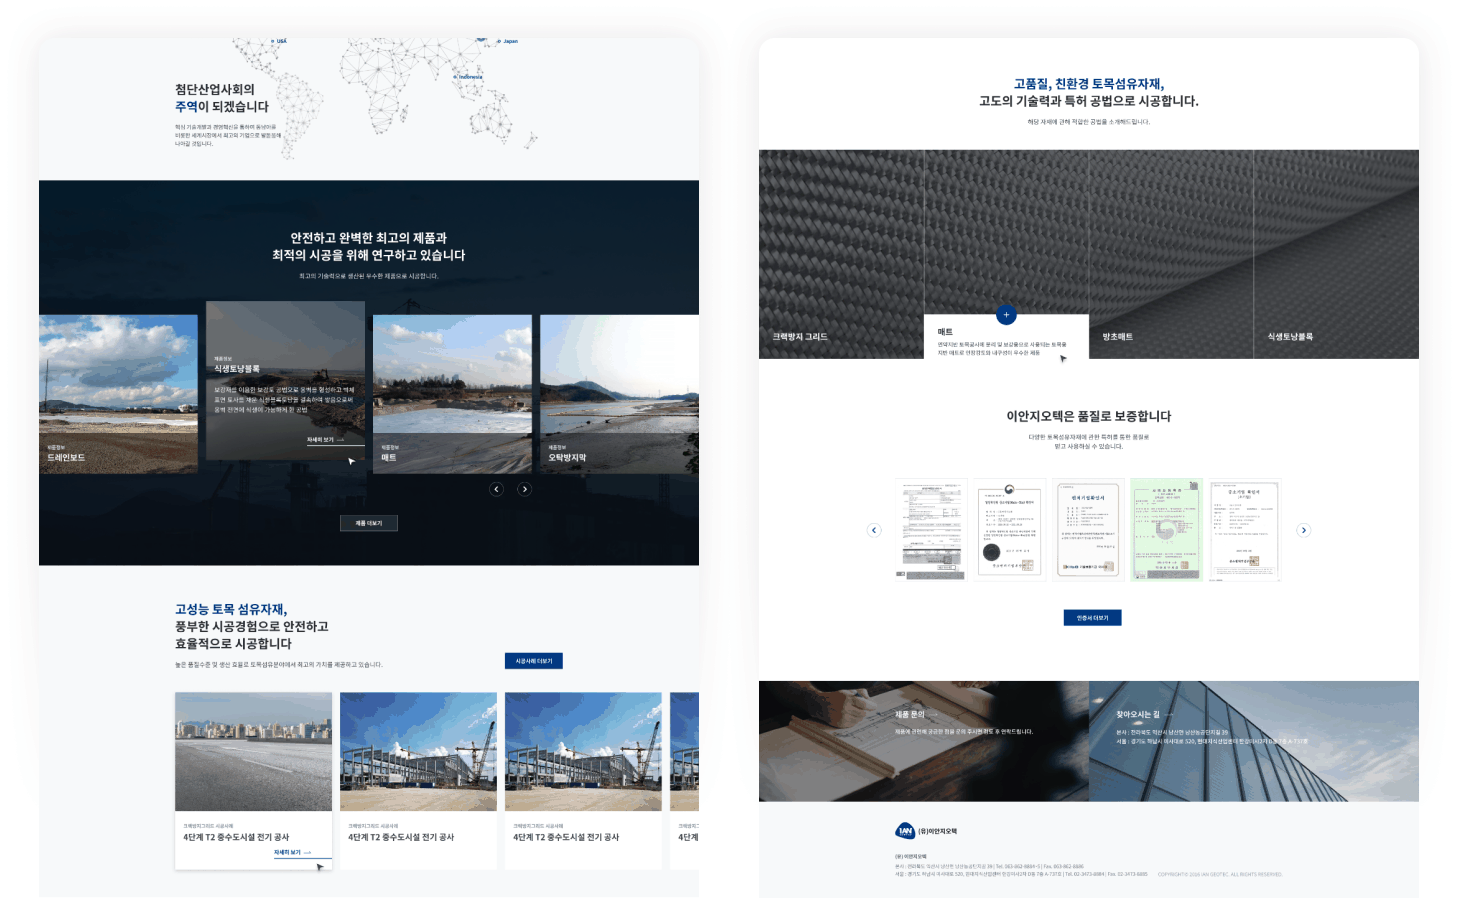Open 자세히 보기 link on 식생토낭블록 card

tap(325, 440)
